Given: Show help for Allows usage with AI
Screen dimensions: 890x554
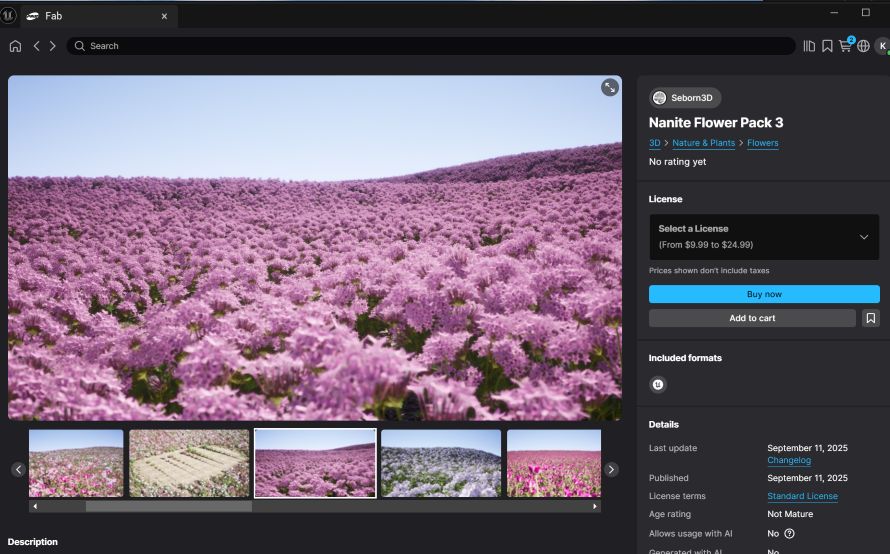Looking at the screenshot, I should pos(789,534).
